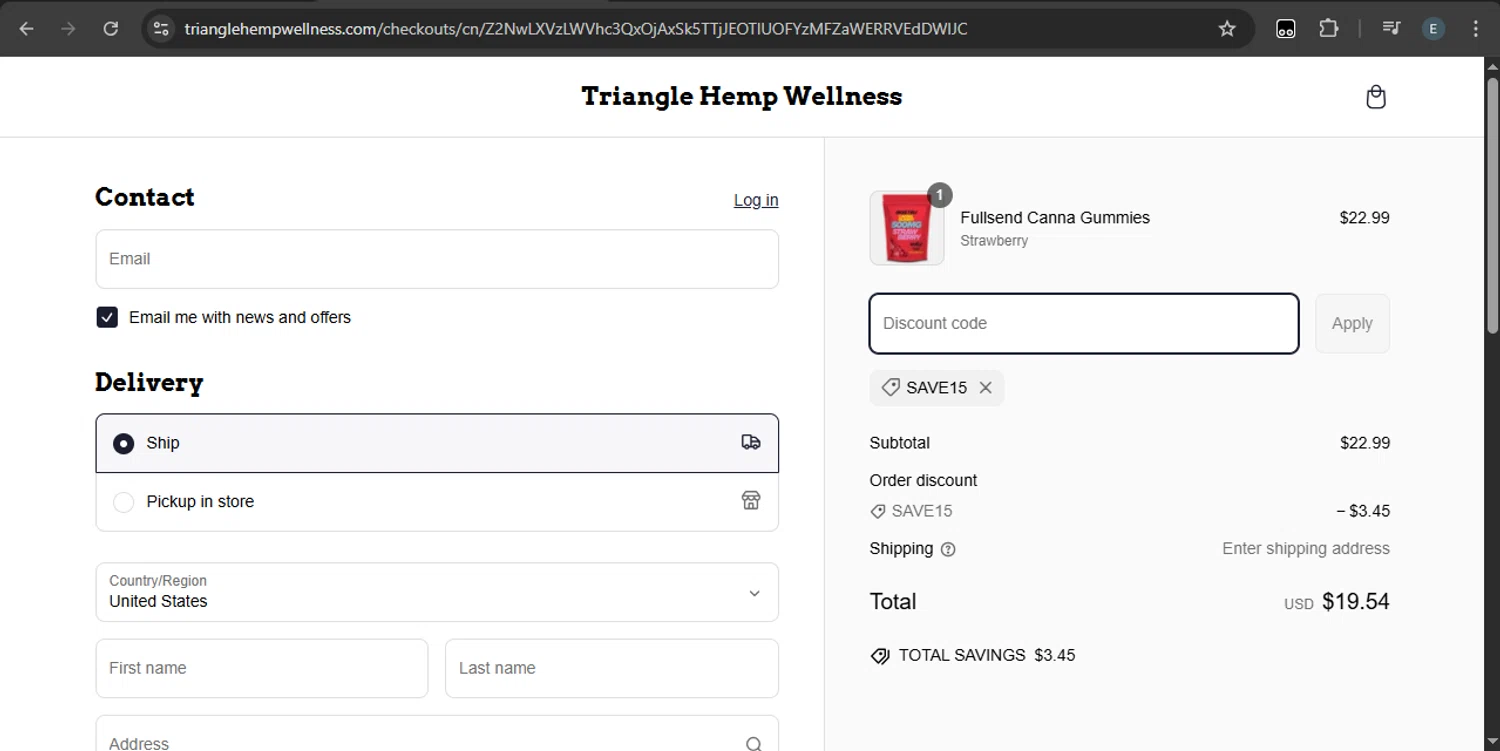Viewport: 1500px width, 751px height.
Task: Click the Apply discount button
Action: click(x=1352, y=323)
